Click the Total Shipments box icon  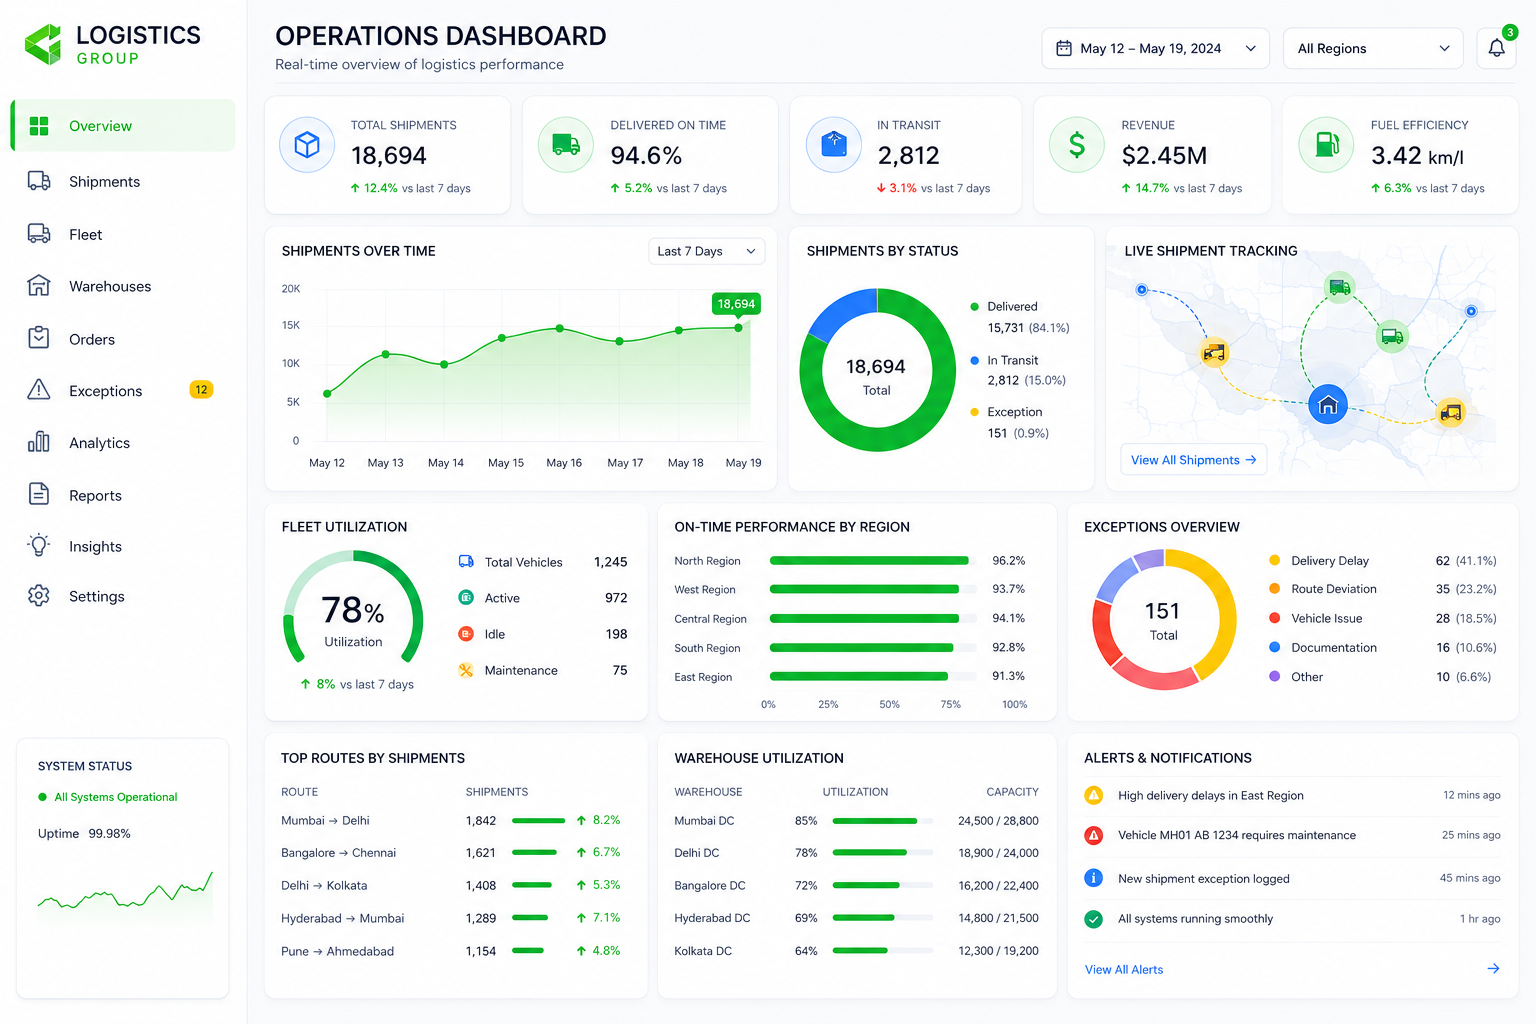(x=307, y=145)
